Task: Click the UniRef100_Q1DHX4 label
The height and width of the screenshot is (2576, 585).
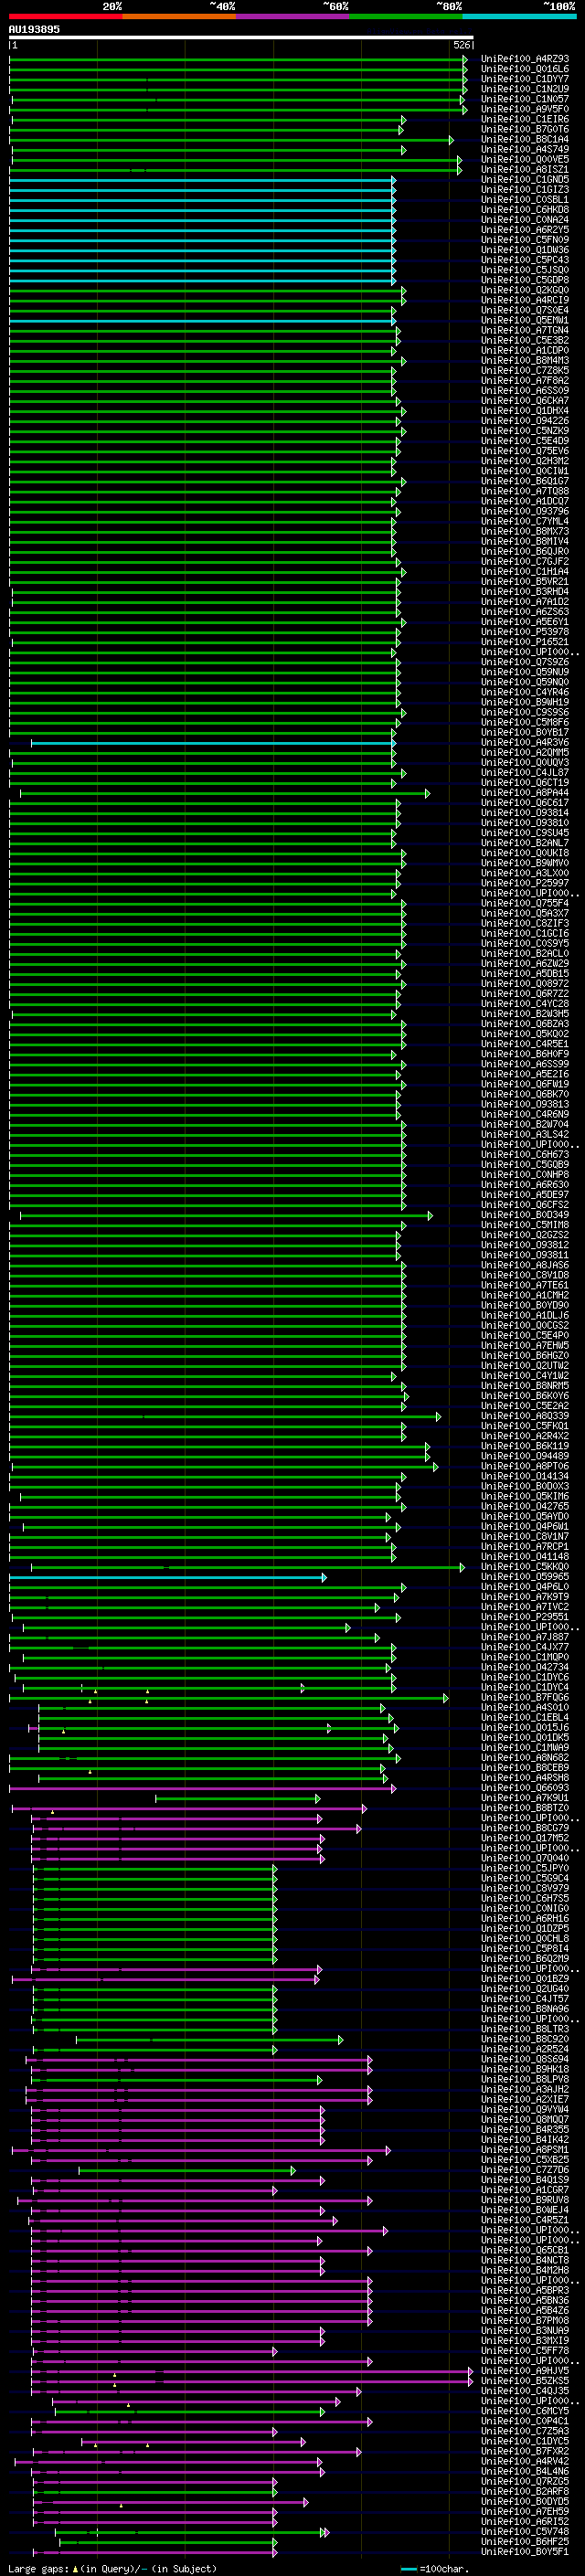Action: (x=525, y=411)
